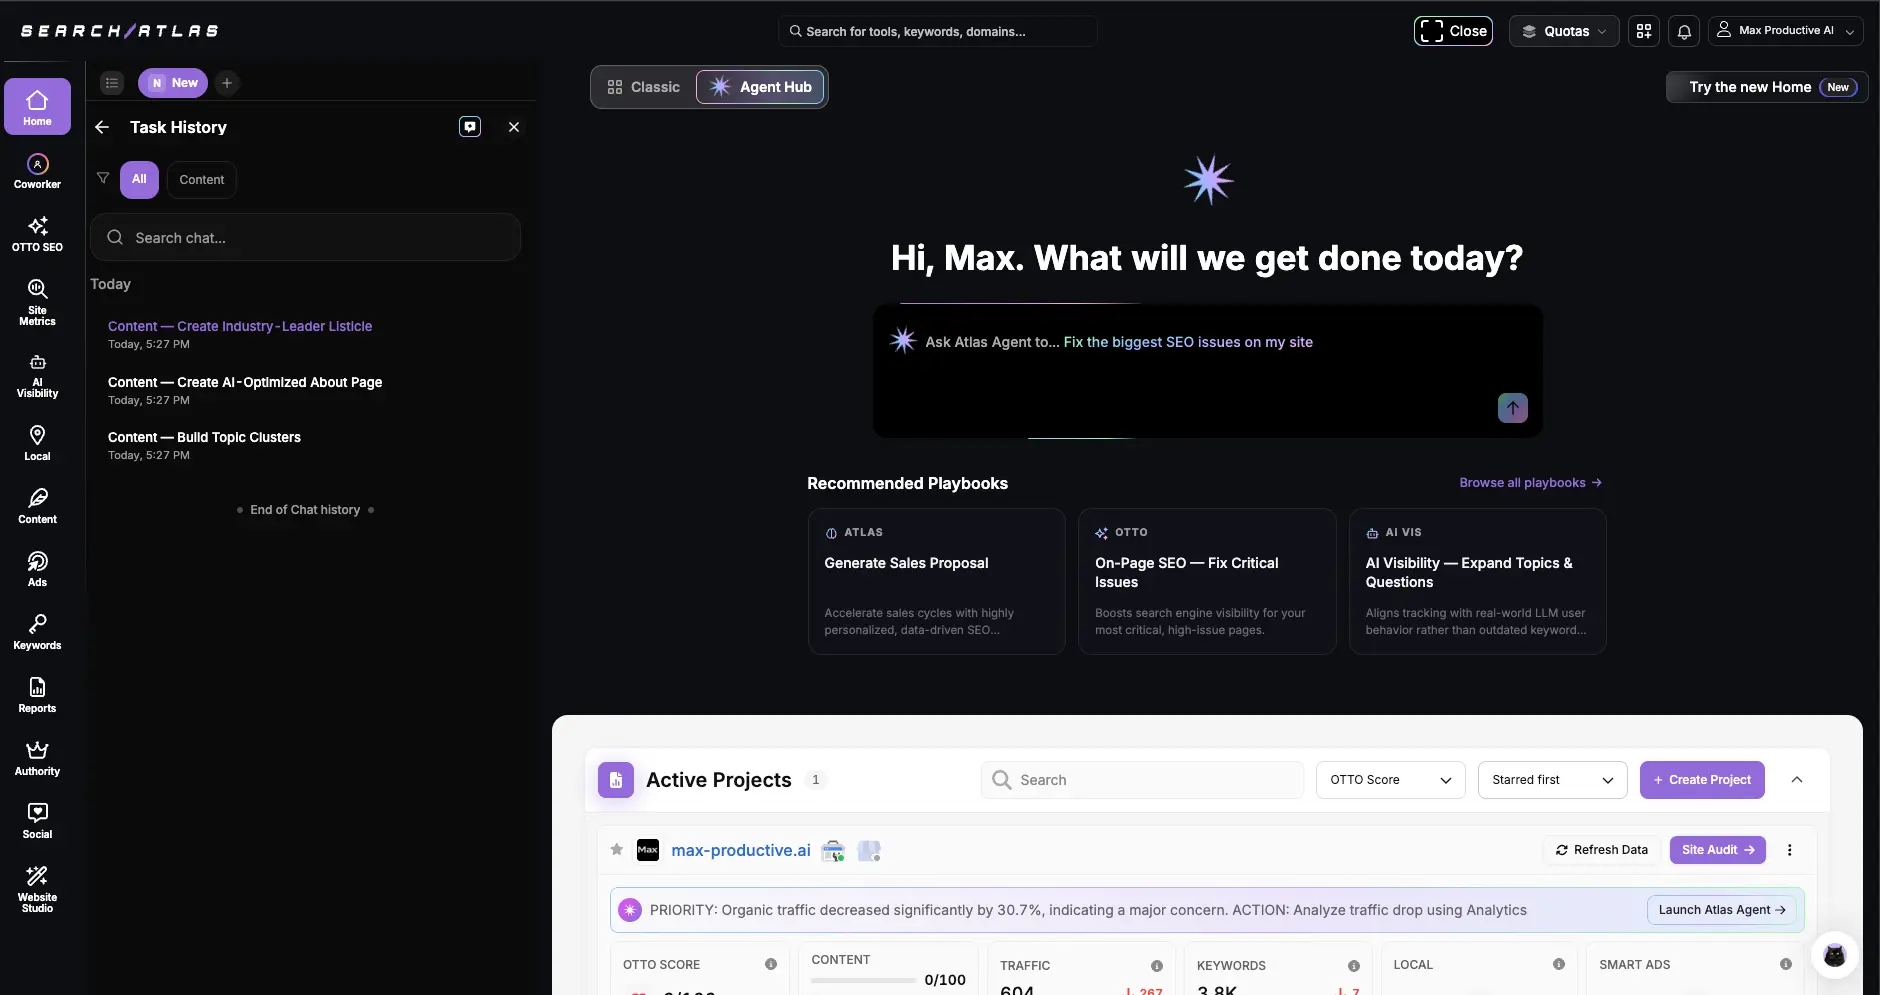The height and width of the screenshot is (995, 1880).
Task: Submit prompt with the up-arrow send button
Action: tap(1512, 408)
